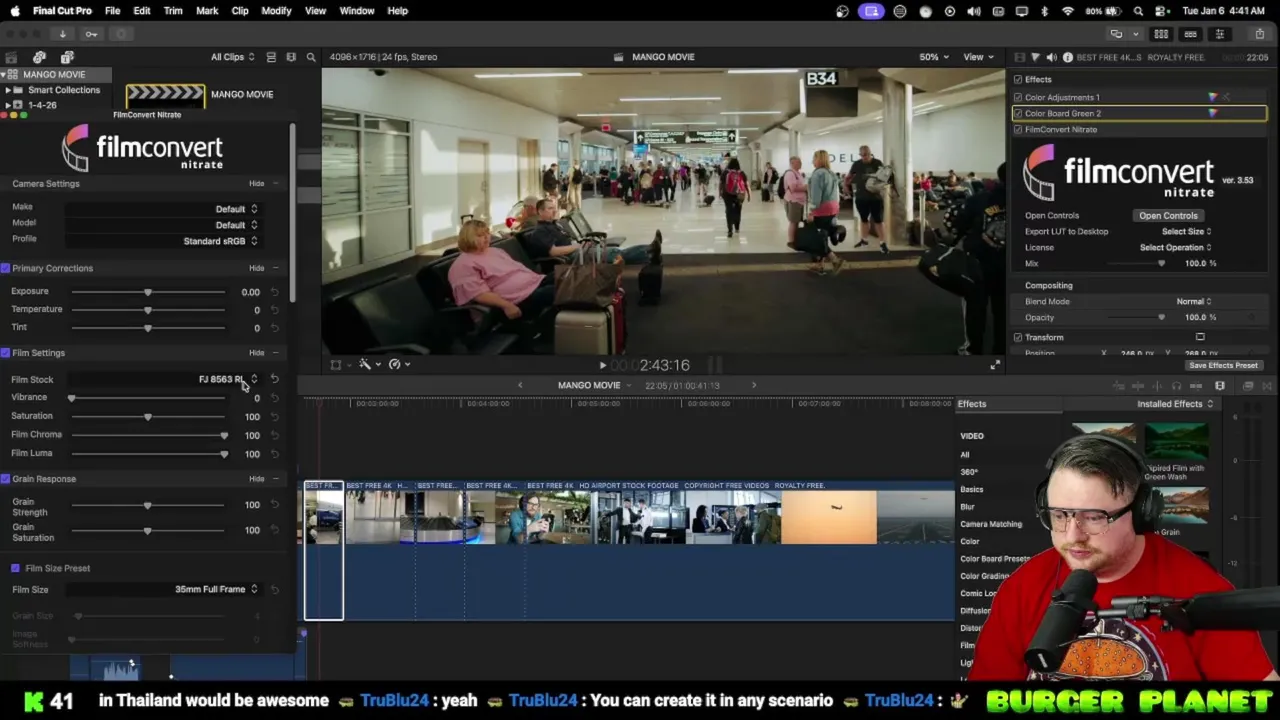This screenshot has width=1280, height=720.
Task: Click the share export icon
Action: coord(1259,34)
